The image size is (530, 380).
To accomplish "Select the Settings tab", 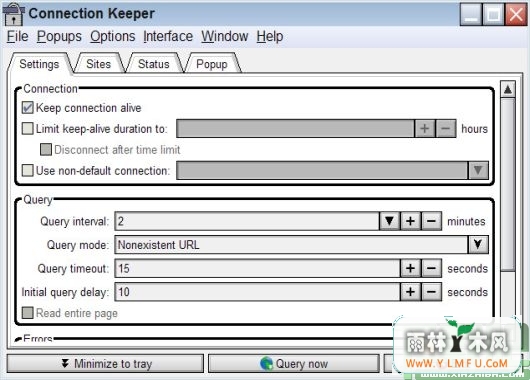I will click(x=39, y=64).
